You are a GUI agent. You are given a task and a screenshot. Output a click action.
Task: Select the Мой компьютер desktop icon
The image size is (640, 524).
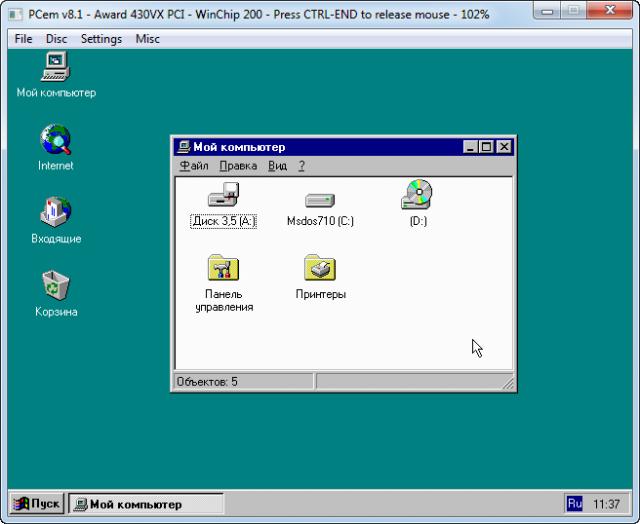click(x=56, y=67)
